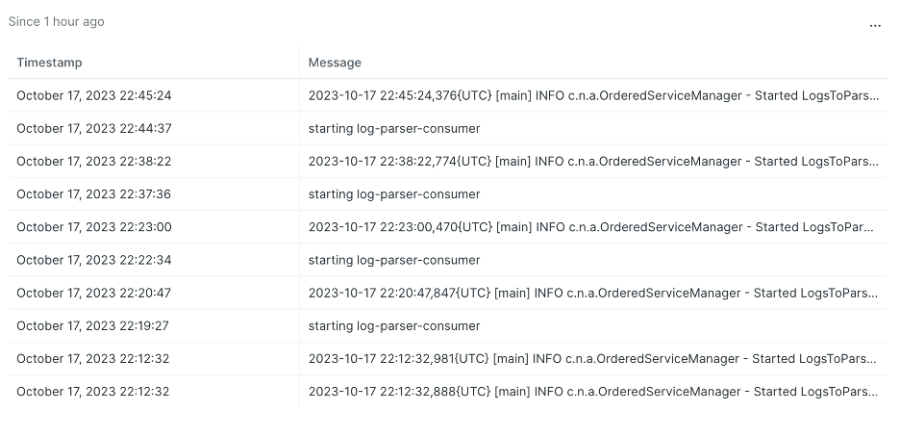Select the October 17, 2023 22:44:37 timestamp

click(x=94, y=129)
